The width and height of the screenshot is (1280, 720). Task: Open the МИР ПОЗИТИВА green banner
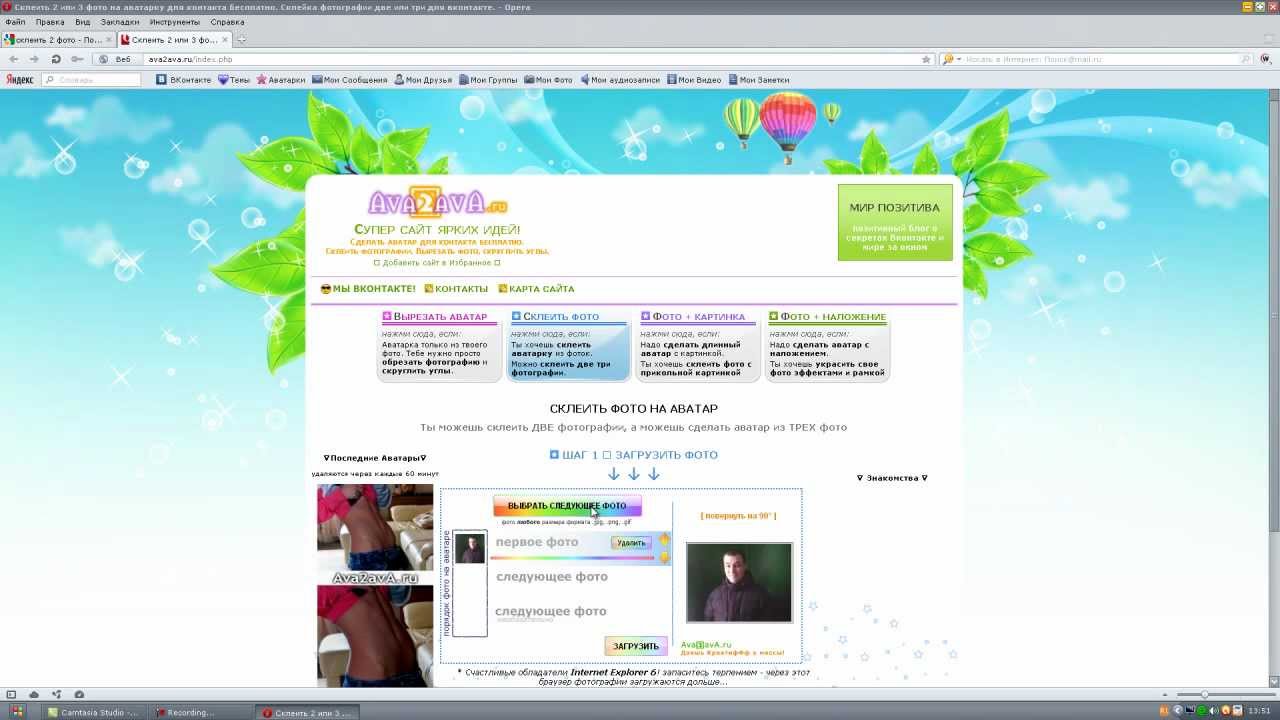point(895,222)
